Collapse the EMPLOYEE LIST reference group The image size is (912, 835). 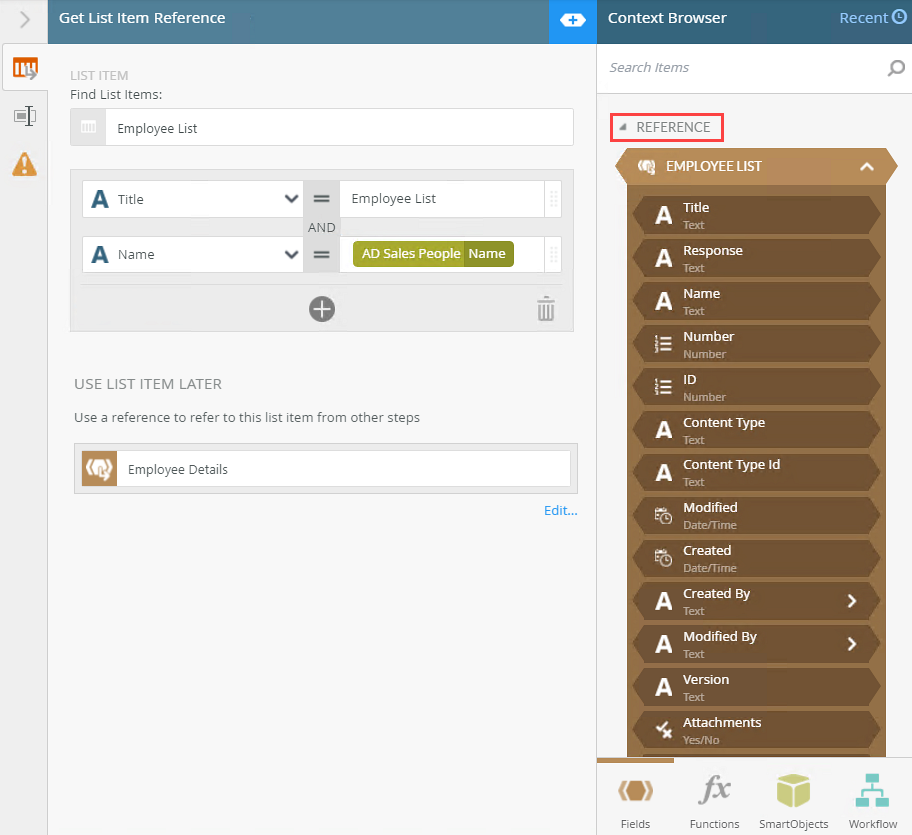867,167
